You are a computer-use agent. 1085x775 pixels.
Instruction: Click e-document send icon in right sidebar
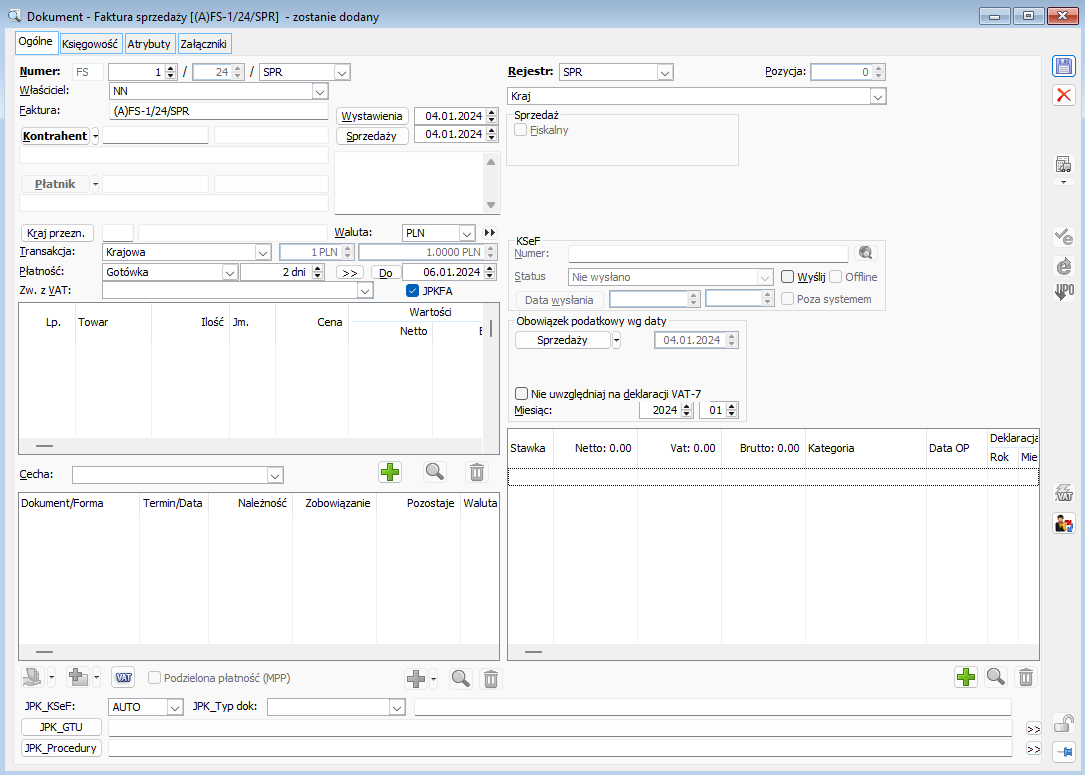pyautogui.click(x=1064, y=265)
